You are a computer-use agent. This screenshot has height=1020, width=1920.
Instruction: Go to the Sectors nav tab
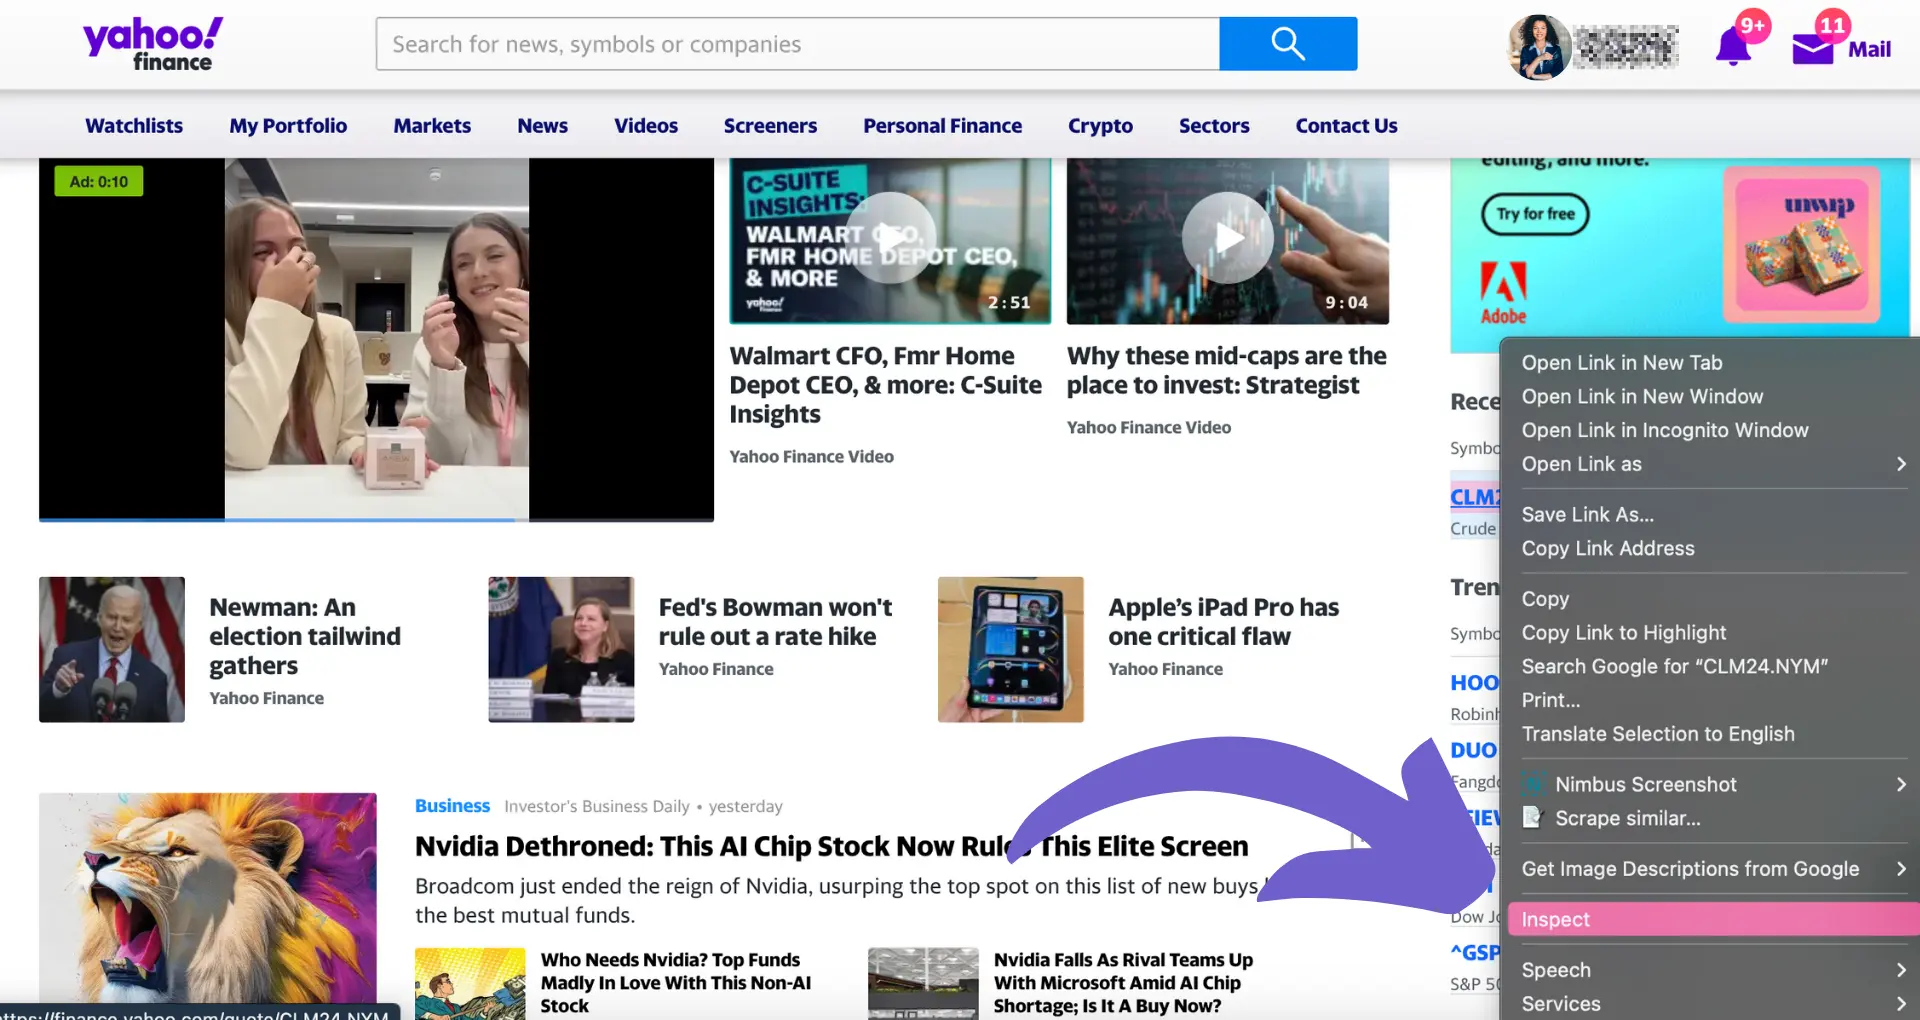tap(1214, 126)
